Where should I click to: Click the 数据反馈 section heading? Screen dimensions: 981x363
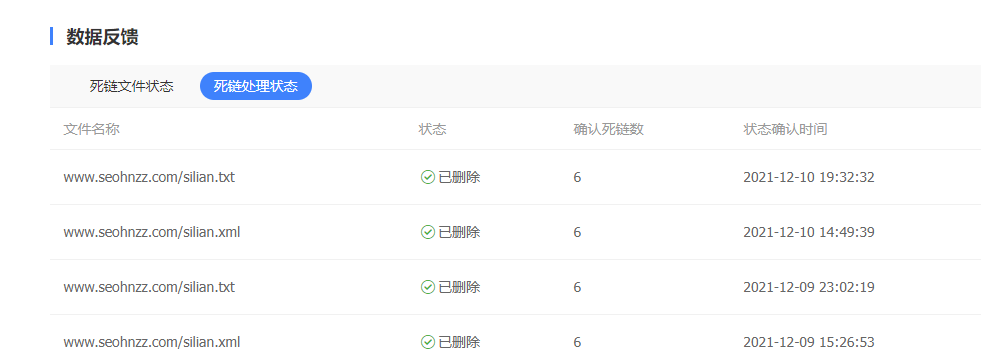(x=103, y=37)
